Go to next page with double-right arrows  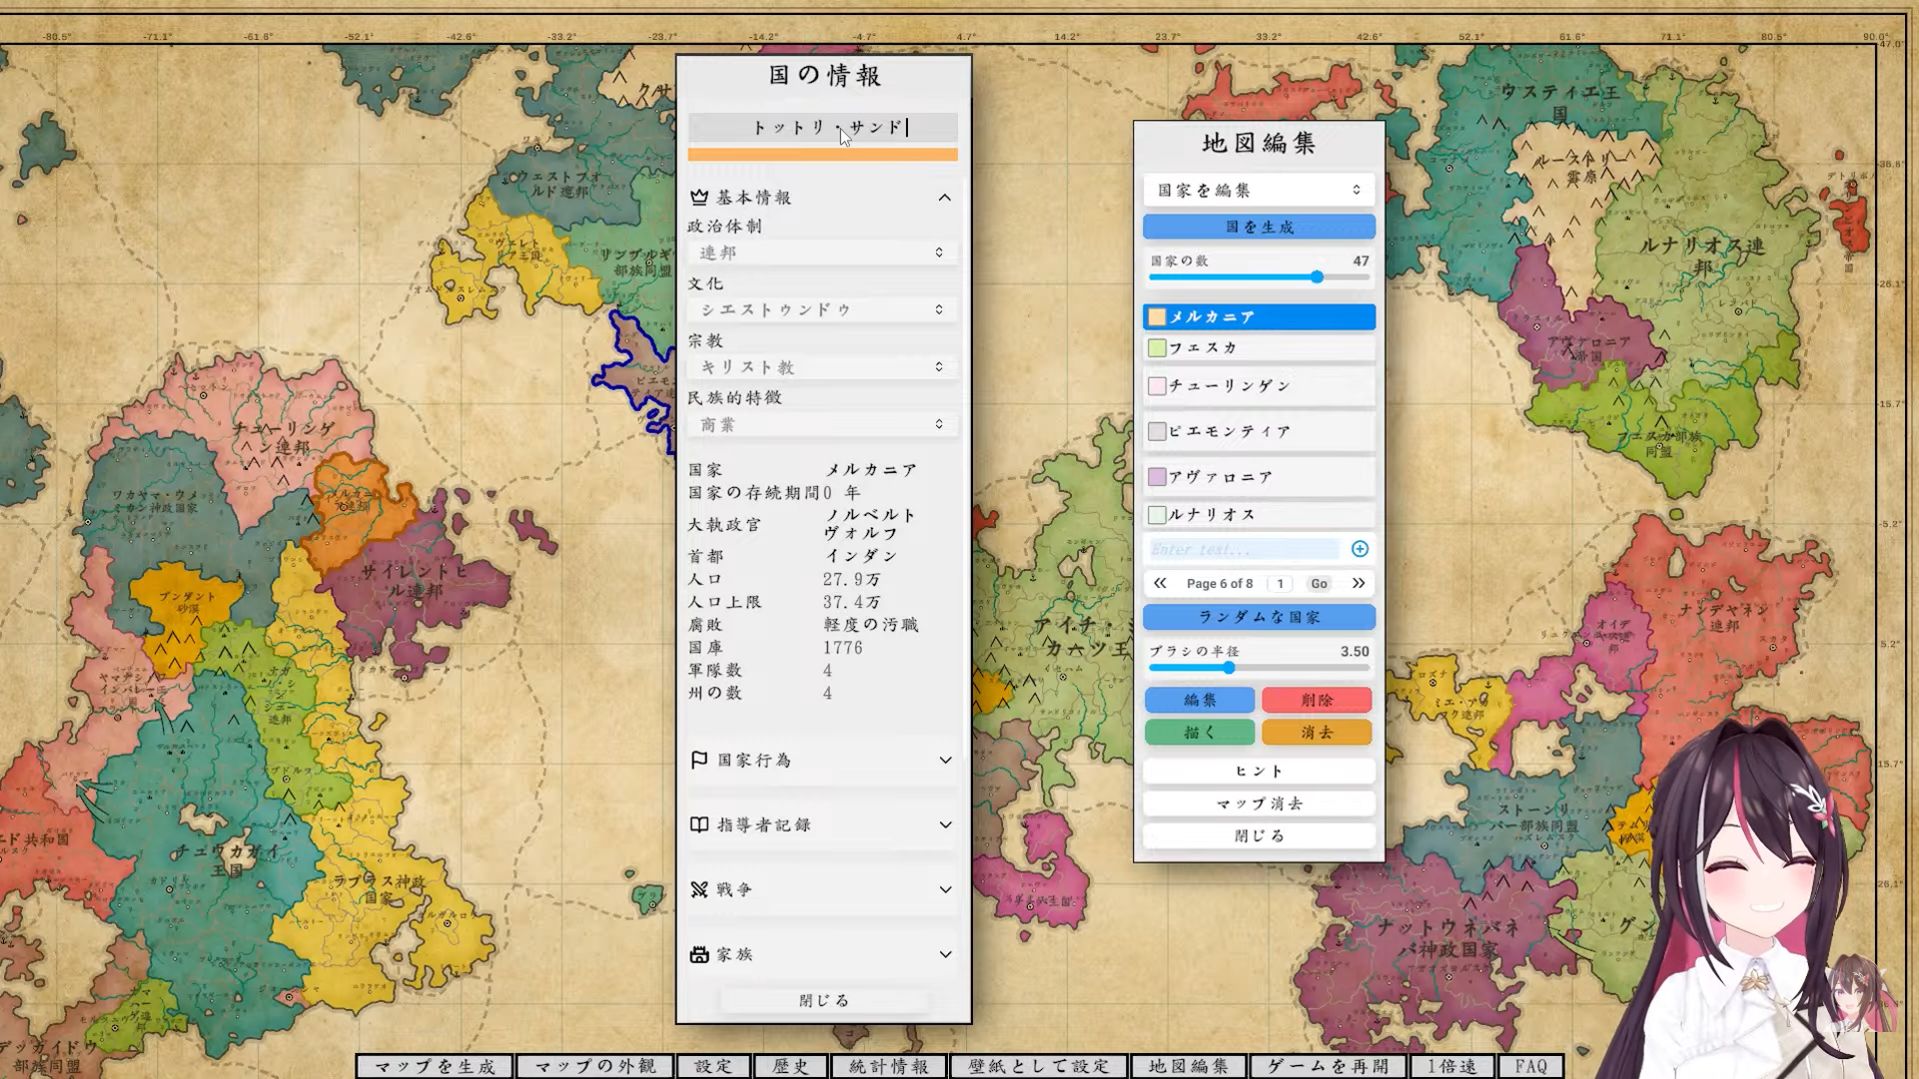1358,583
